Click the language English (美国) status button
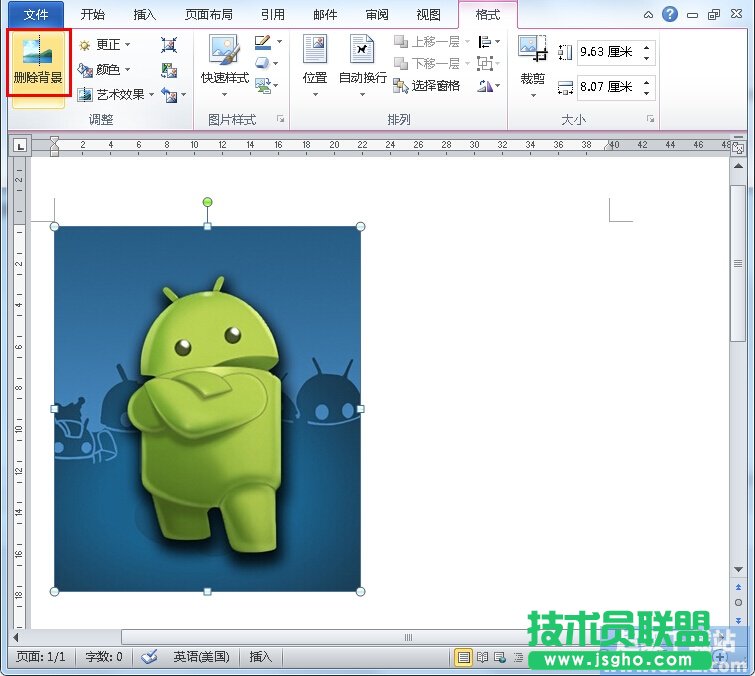The height and width of the screenshot is (676, 755). 201,657
